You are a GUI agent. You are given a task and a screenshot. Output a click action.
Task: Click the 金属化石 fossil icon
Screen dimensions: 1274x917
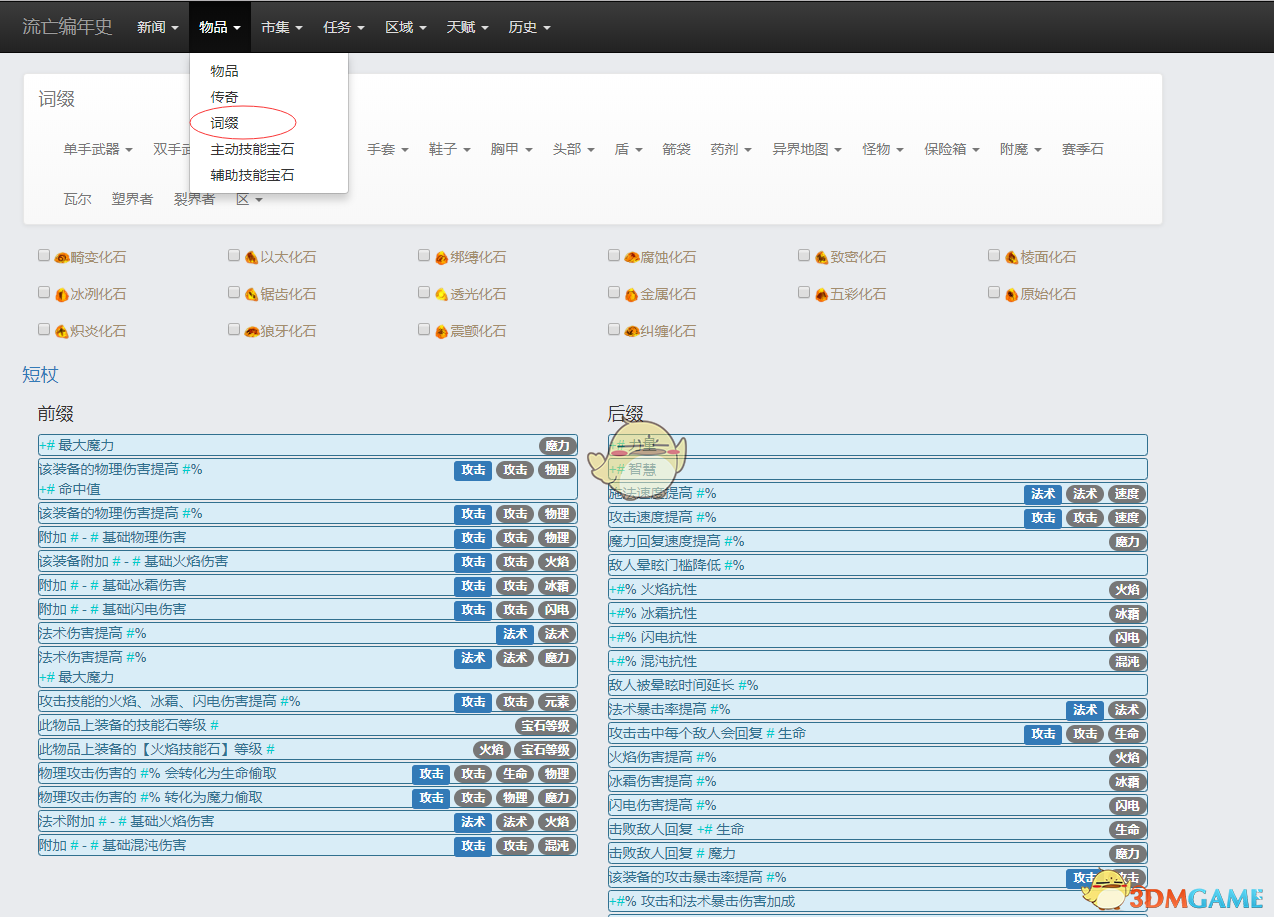(x=632, y=294)
